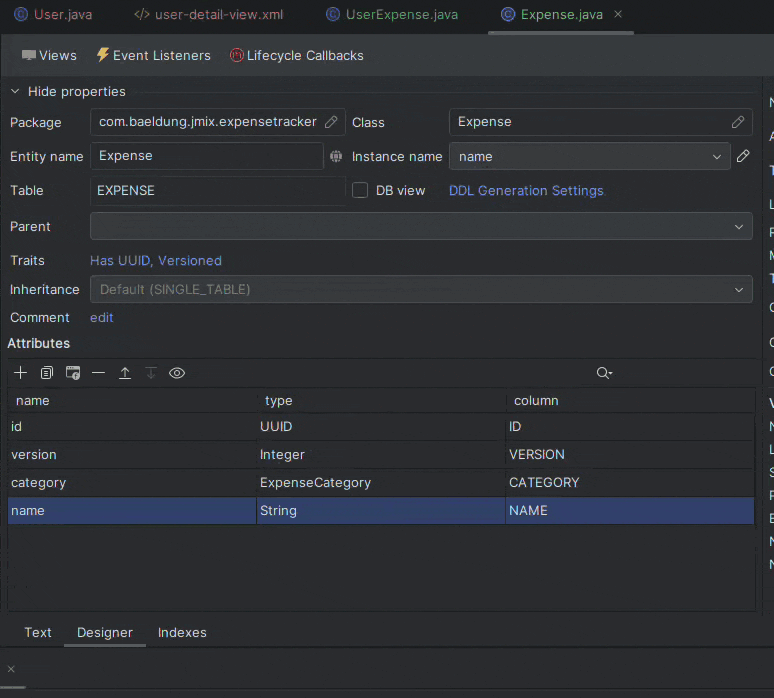Move selected attribute up with arrow icon
This screenshot has height=698, width=774.
(125, 373)
